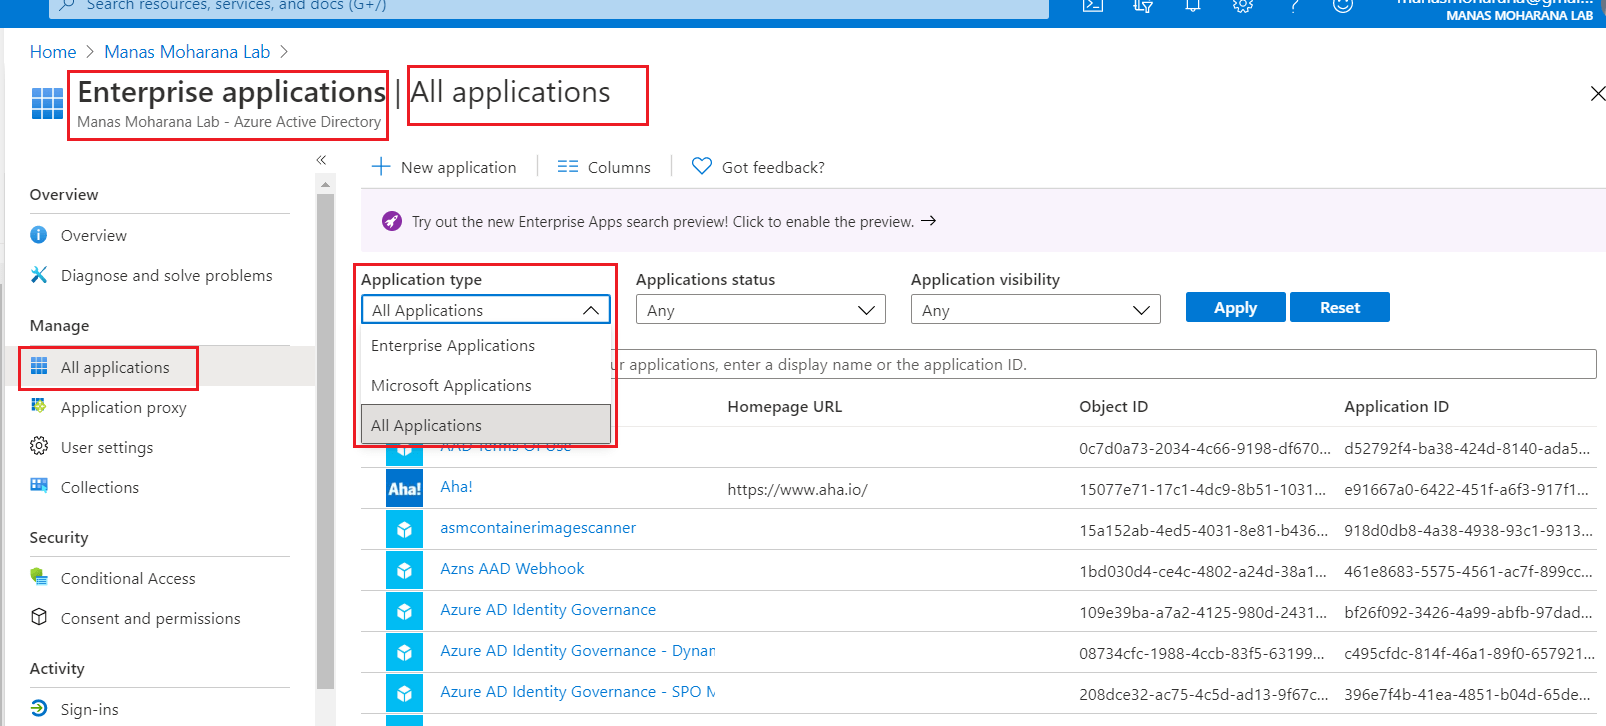Open the Collections icon in sidebar
The width and height of the screenshot is (1606, 726).
(39, 486)
